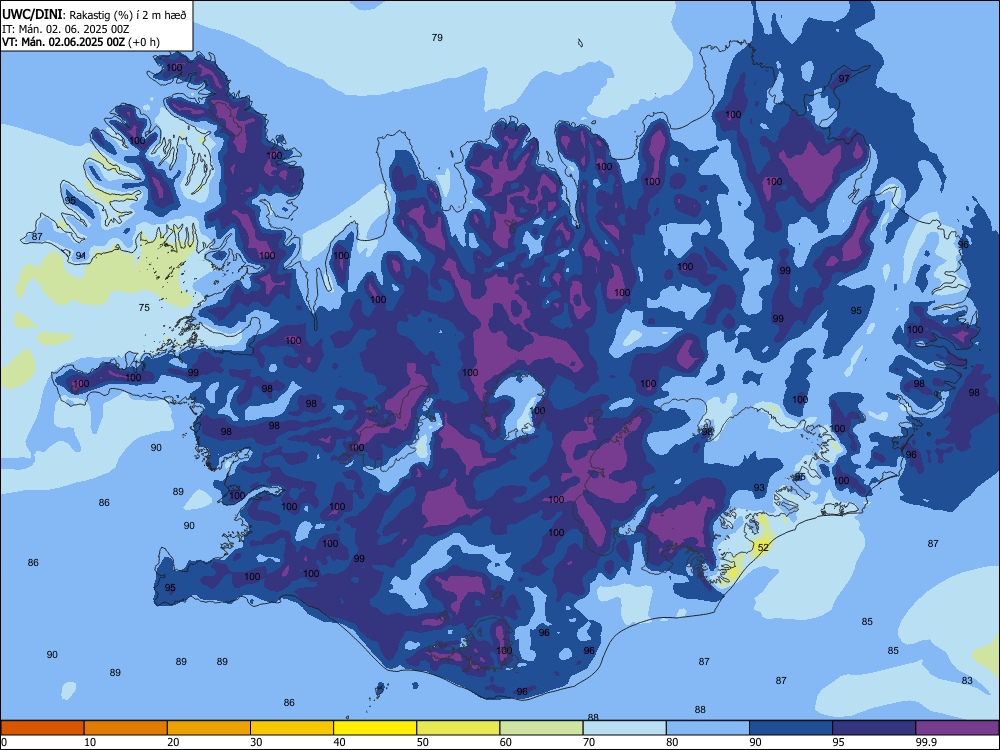Click the 20–30 legend color swatch

(209, 728)
